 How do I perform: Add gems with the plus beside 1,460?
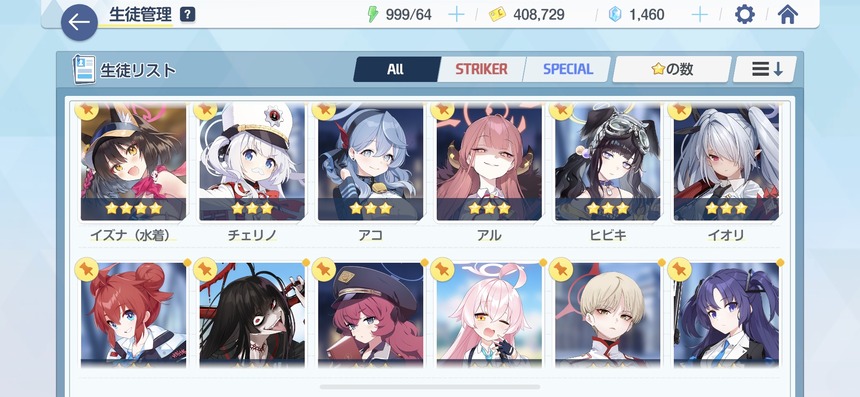(699, 15)
